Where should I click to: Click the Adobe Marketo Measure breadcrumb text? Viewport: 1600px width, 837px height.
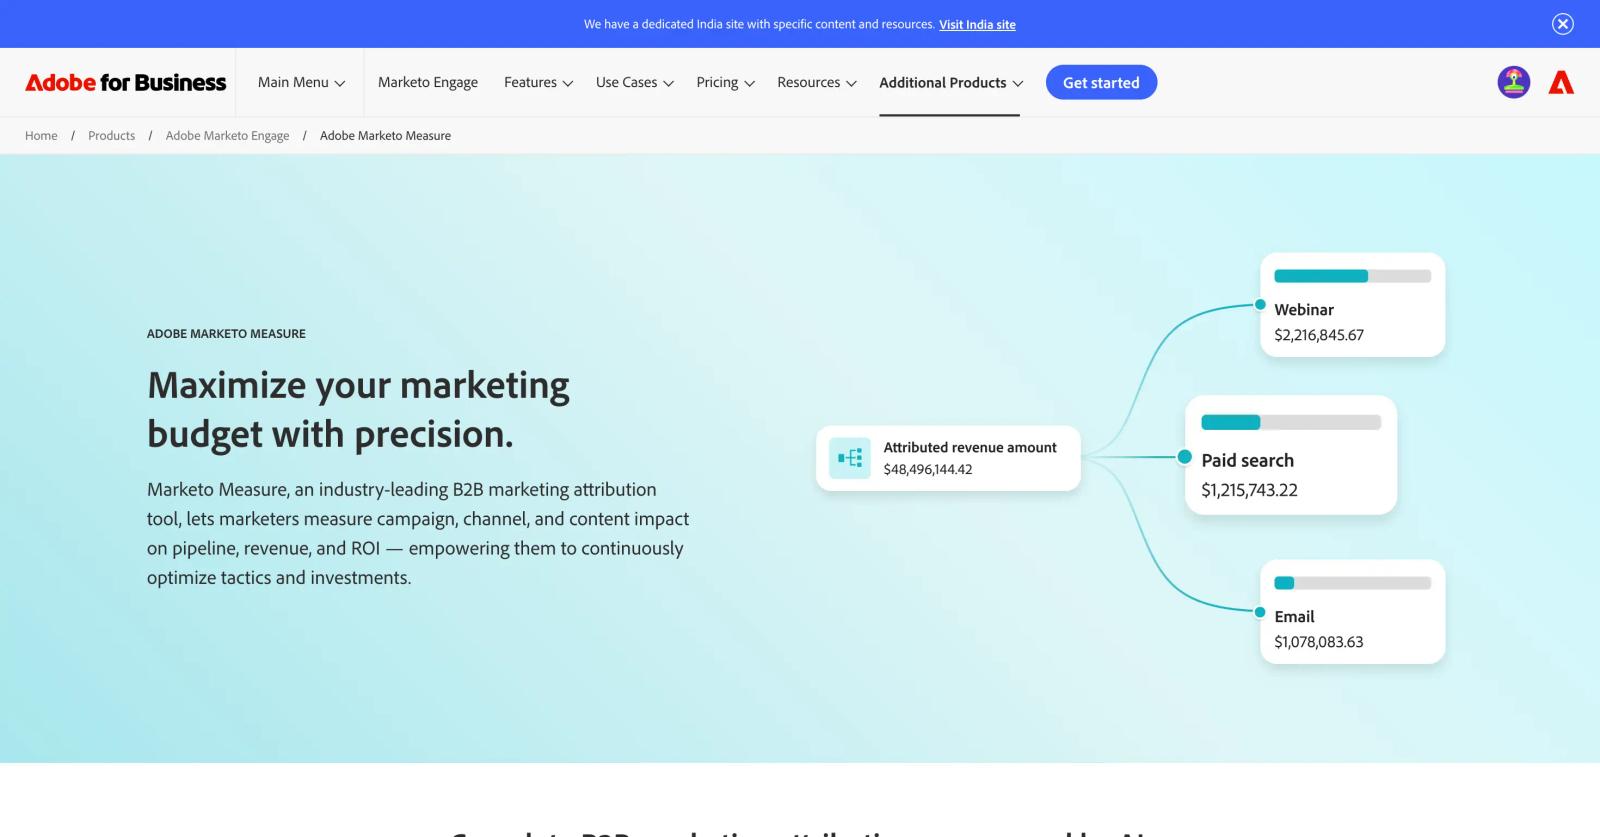pyautogui.click(x=385, y=136)
